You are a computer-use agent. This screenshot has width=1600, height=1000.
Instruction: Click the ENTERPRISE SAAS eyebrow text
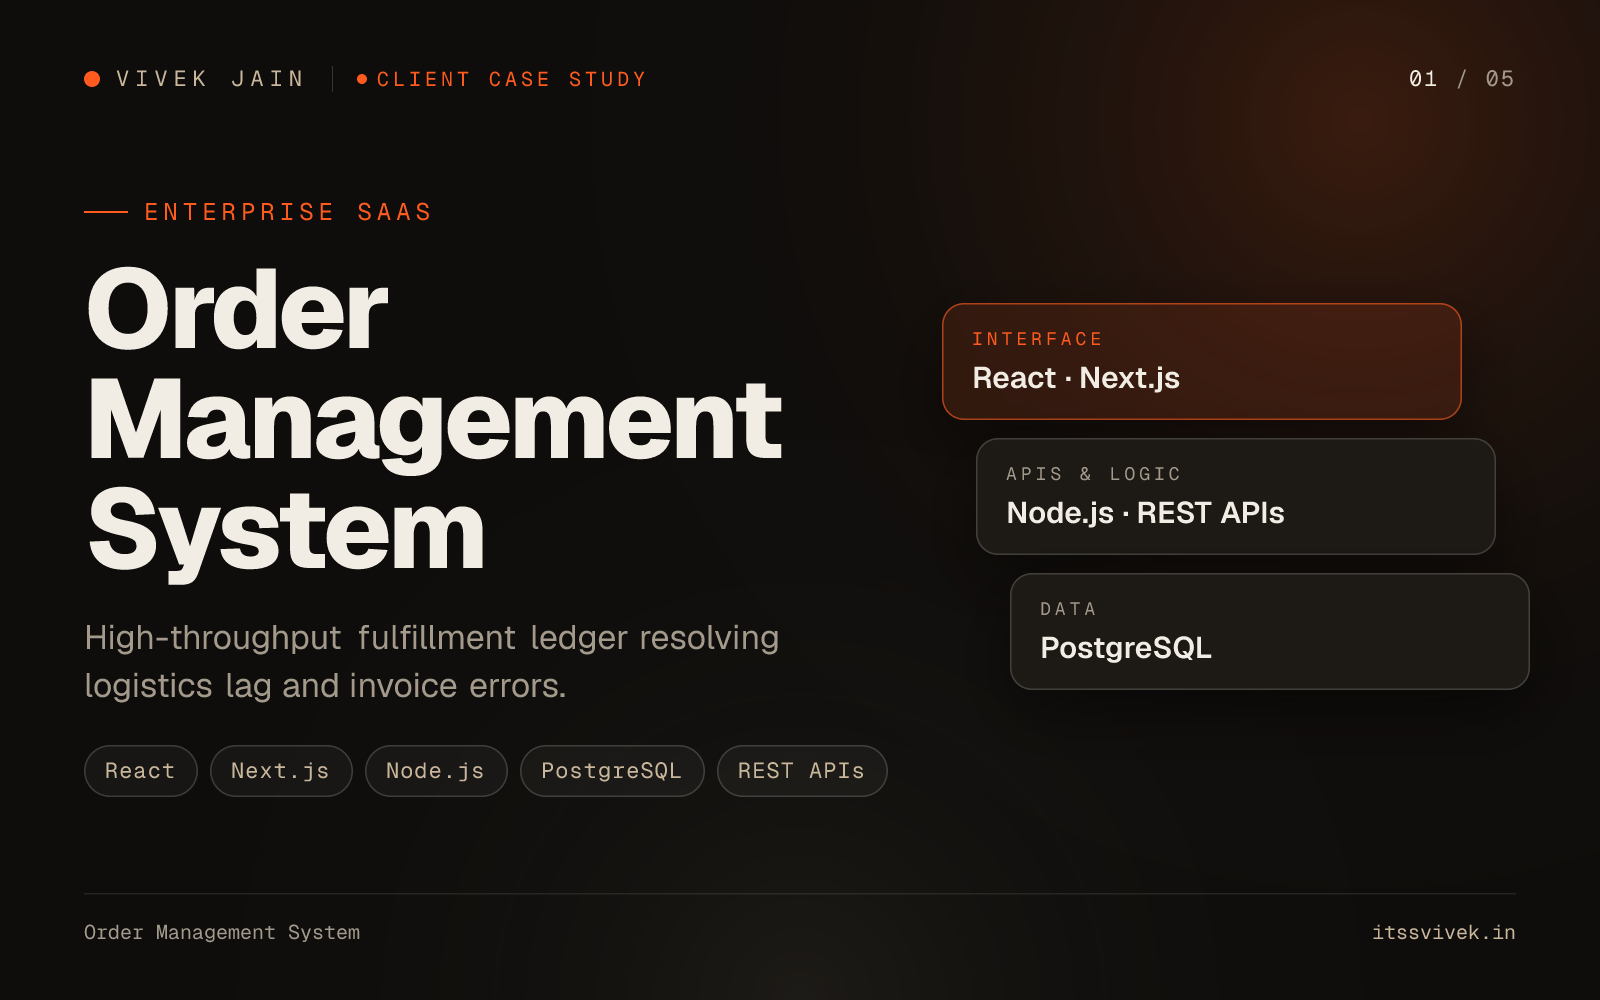tap(288, 212)
